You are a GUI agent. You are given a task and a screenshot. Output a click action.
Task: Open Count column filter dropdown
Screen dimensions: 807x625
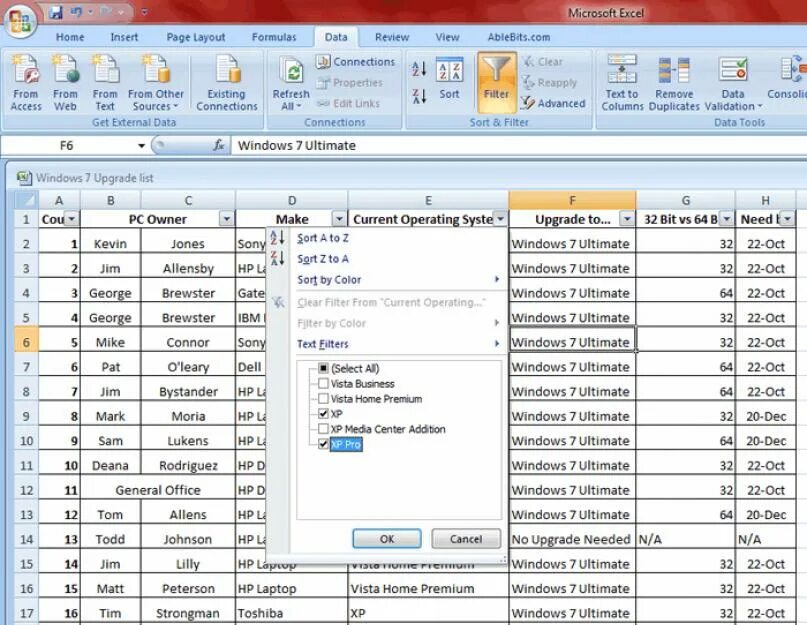click(72, 219)
